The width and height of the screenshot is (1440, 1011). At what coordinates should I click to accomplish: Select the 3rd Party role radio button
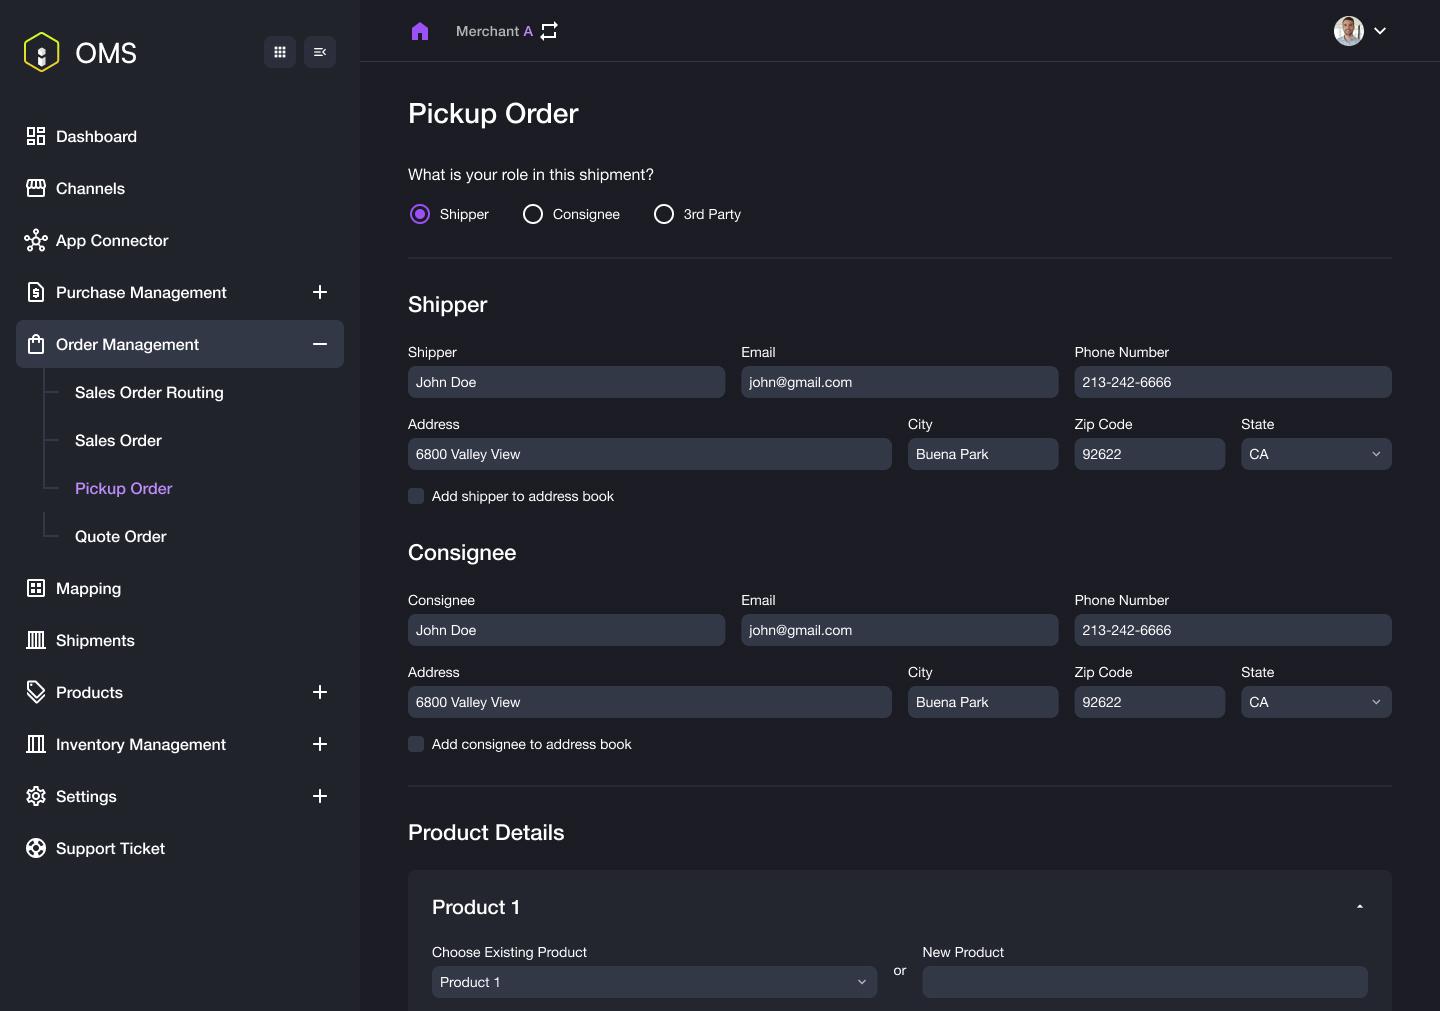[x=664, y=214]
